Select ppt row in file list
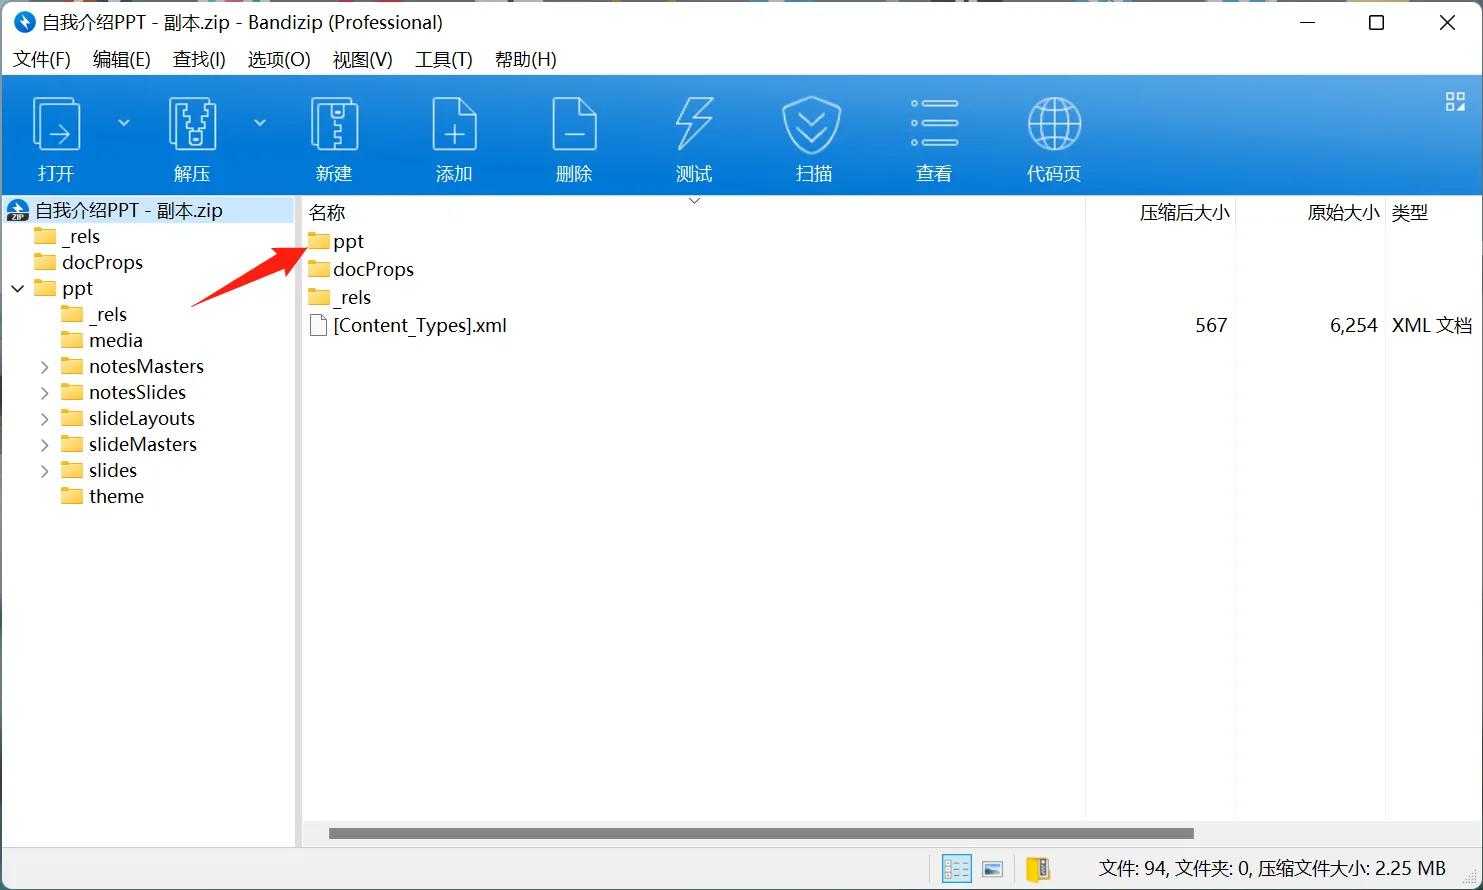The image size is (1483, 890). 348,241
